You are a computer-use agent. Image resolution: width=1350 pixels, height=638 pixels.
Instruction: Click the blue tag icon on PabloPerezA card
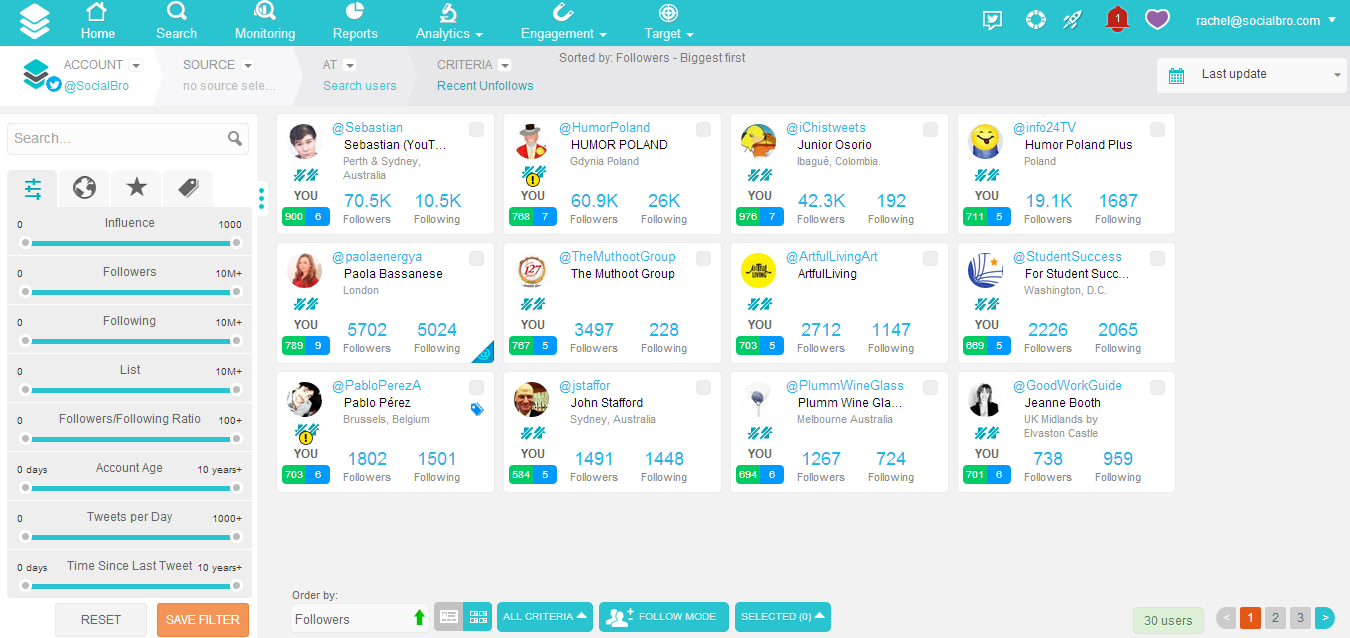tap(477, 409)
